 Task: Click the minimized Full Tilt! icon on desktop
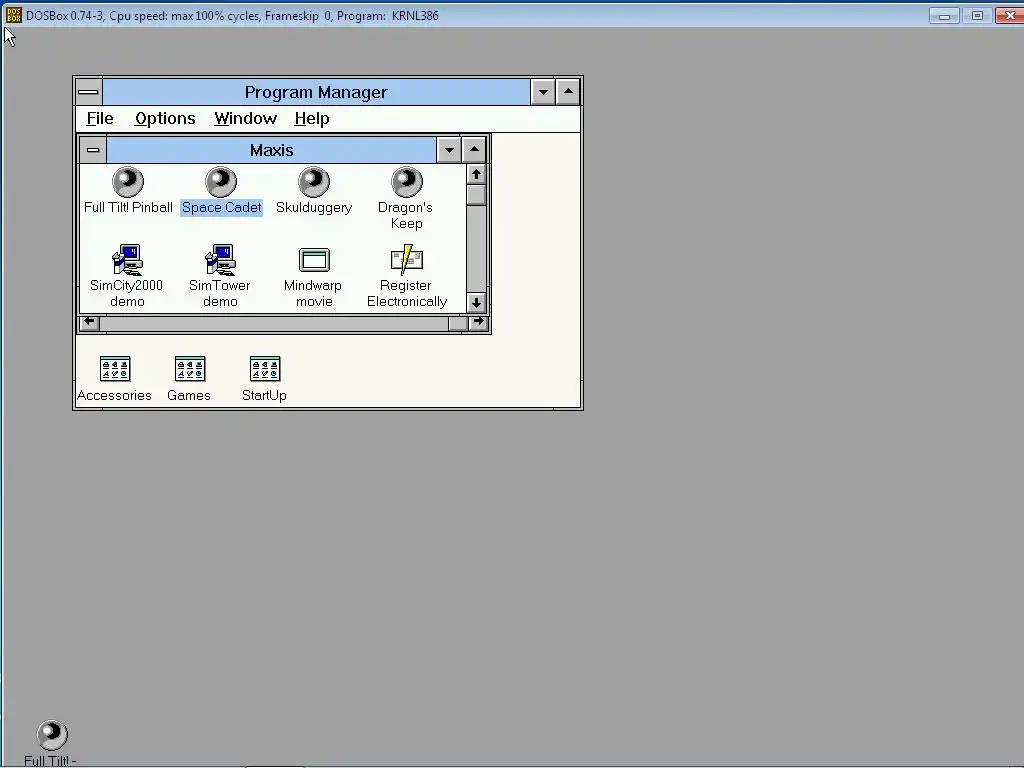52,735
